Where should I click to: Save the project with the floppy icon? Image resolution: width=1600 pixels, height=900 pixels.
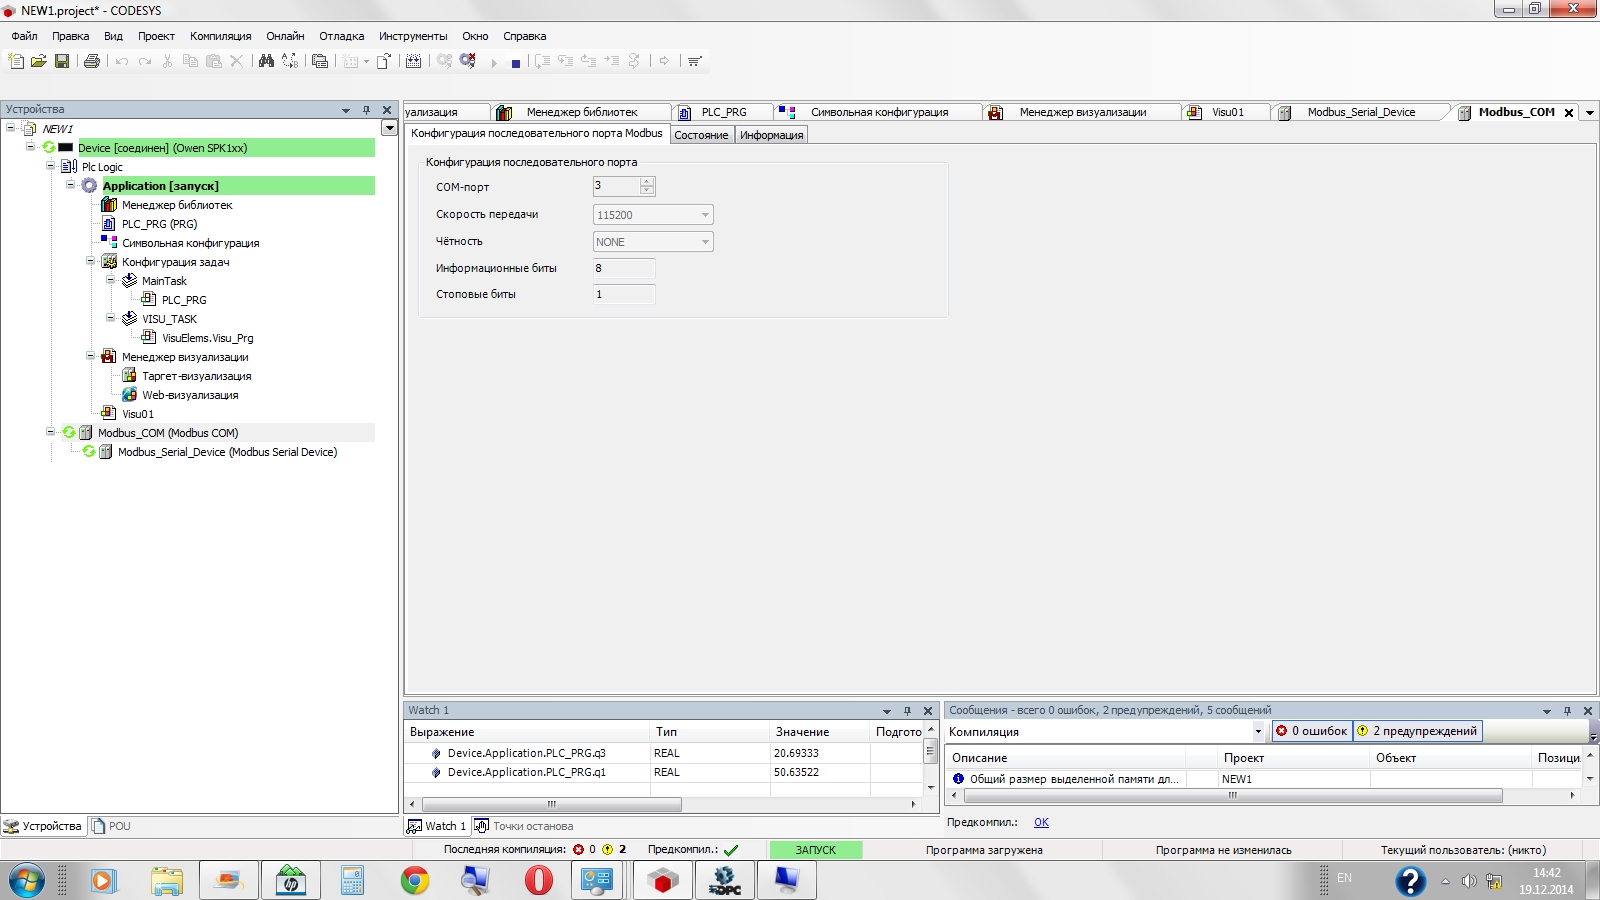62,61
